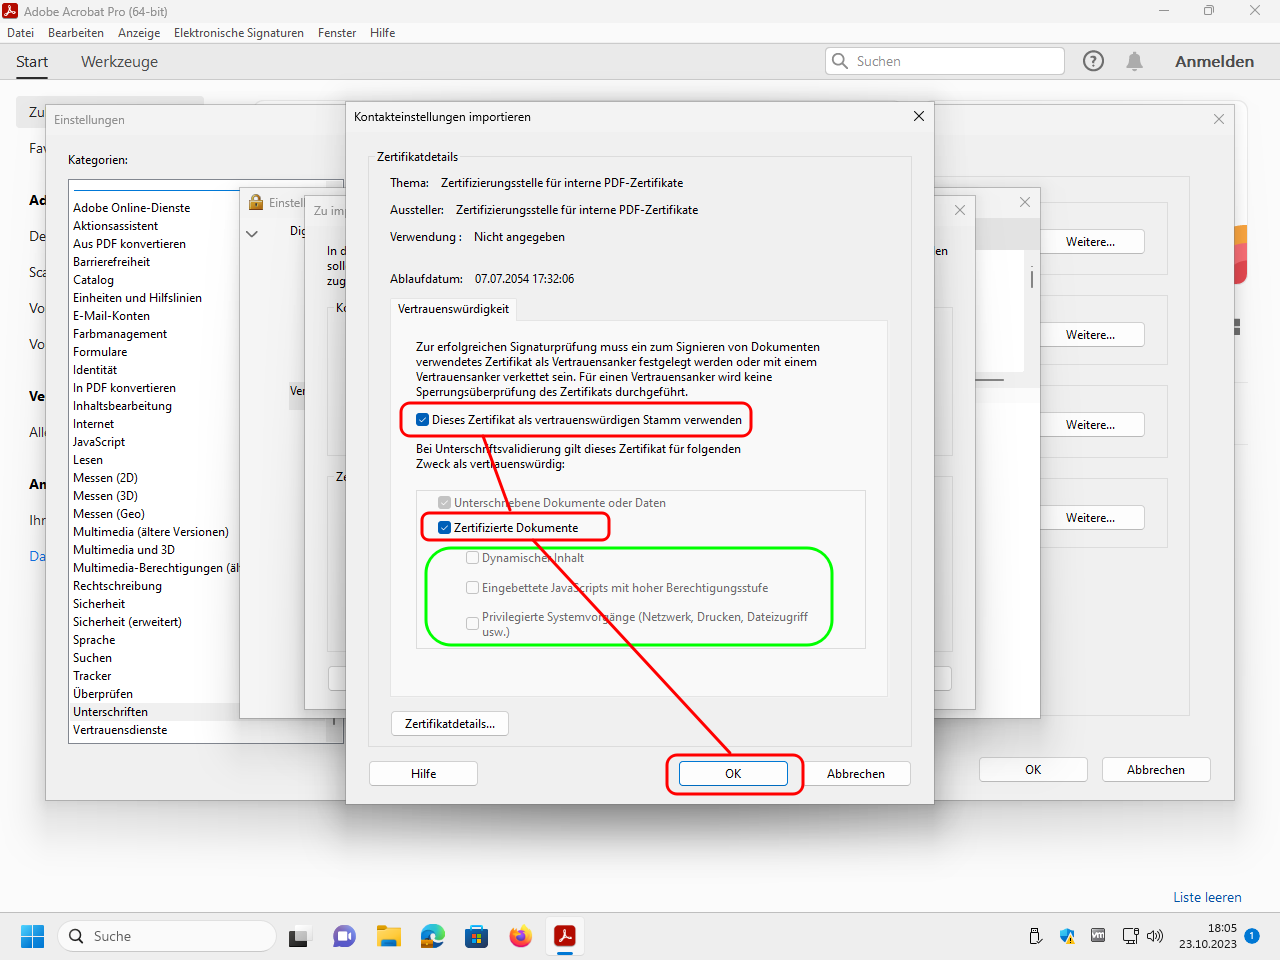Launch Microsoft Edge from the taskbar

click(x=432, y=936)
